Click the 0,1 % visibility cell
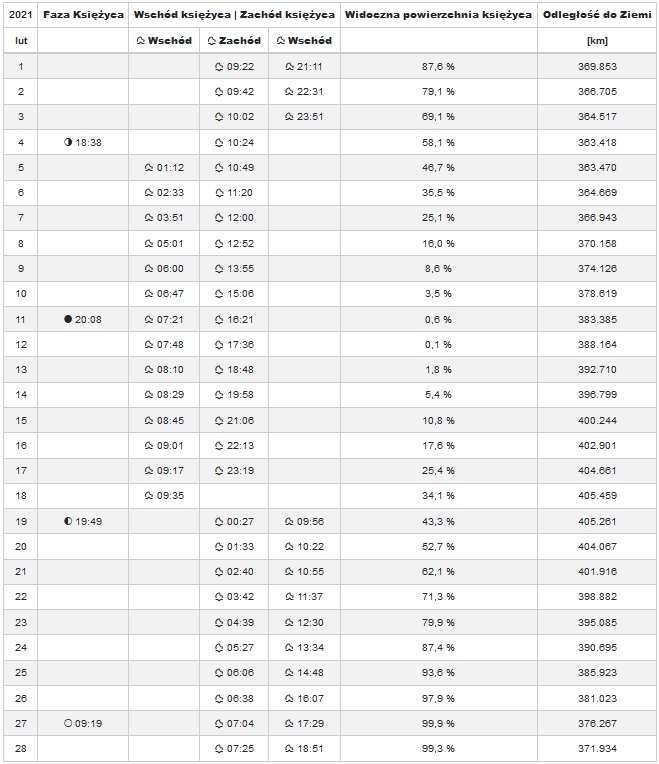Screen dimensions: 659x764 [x=438, y=344]
